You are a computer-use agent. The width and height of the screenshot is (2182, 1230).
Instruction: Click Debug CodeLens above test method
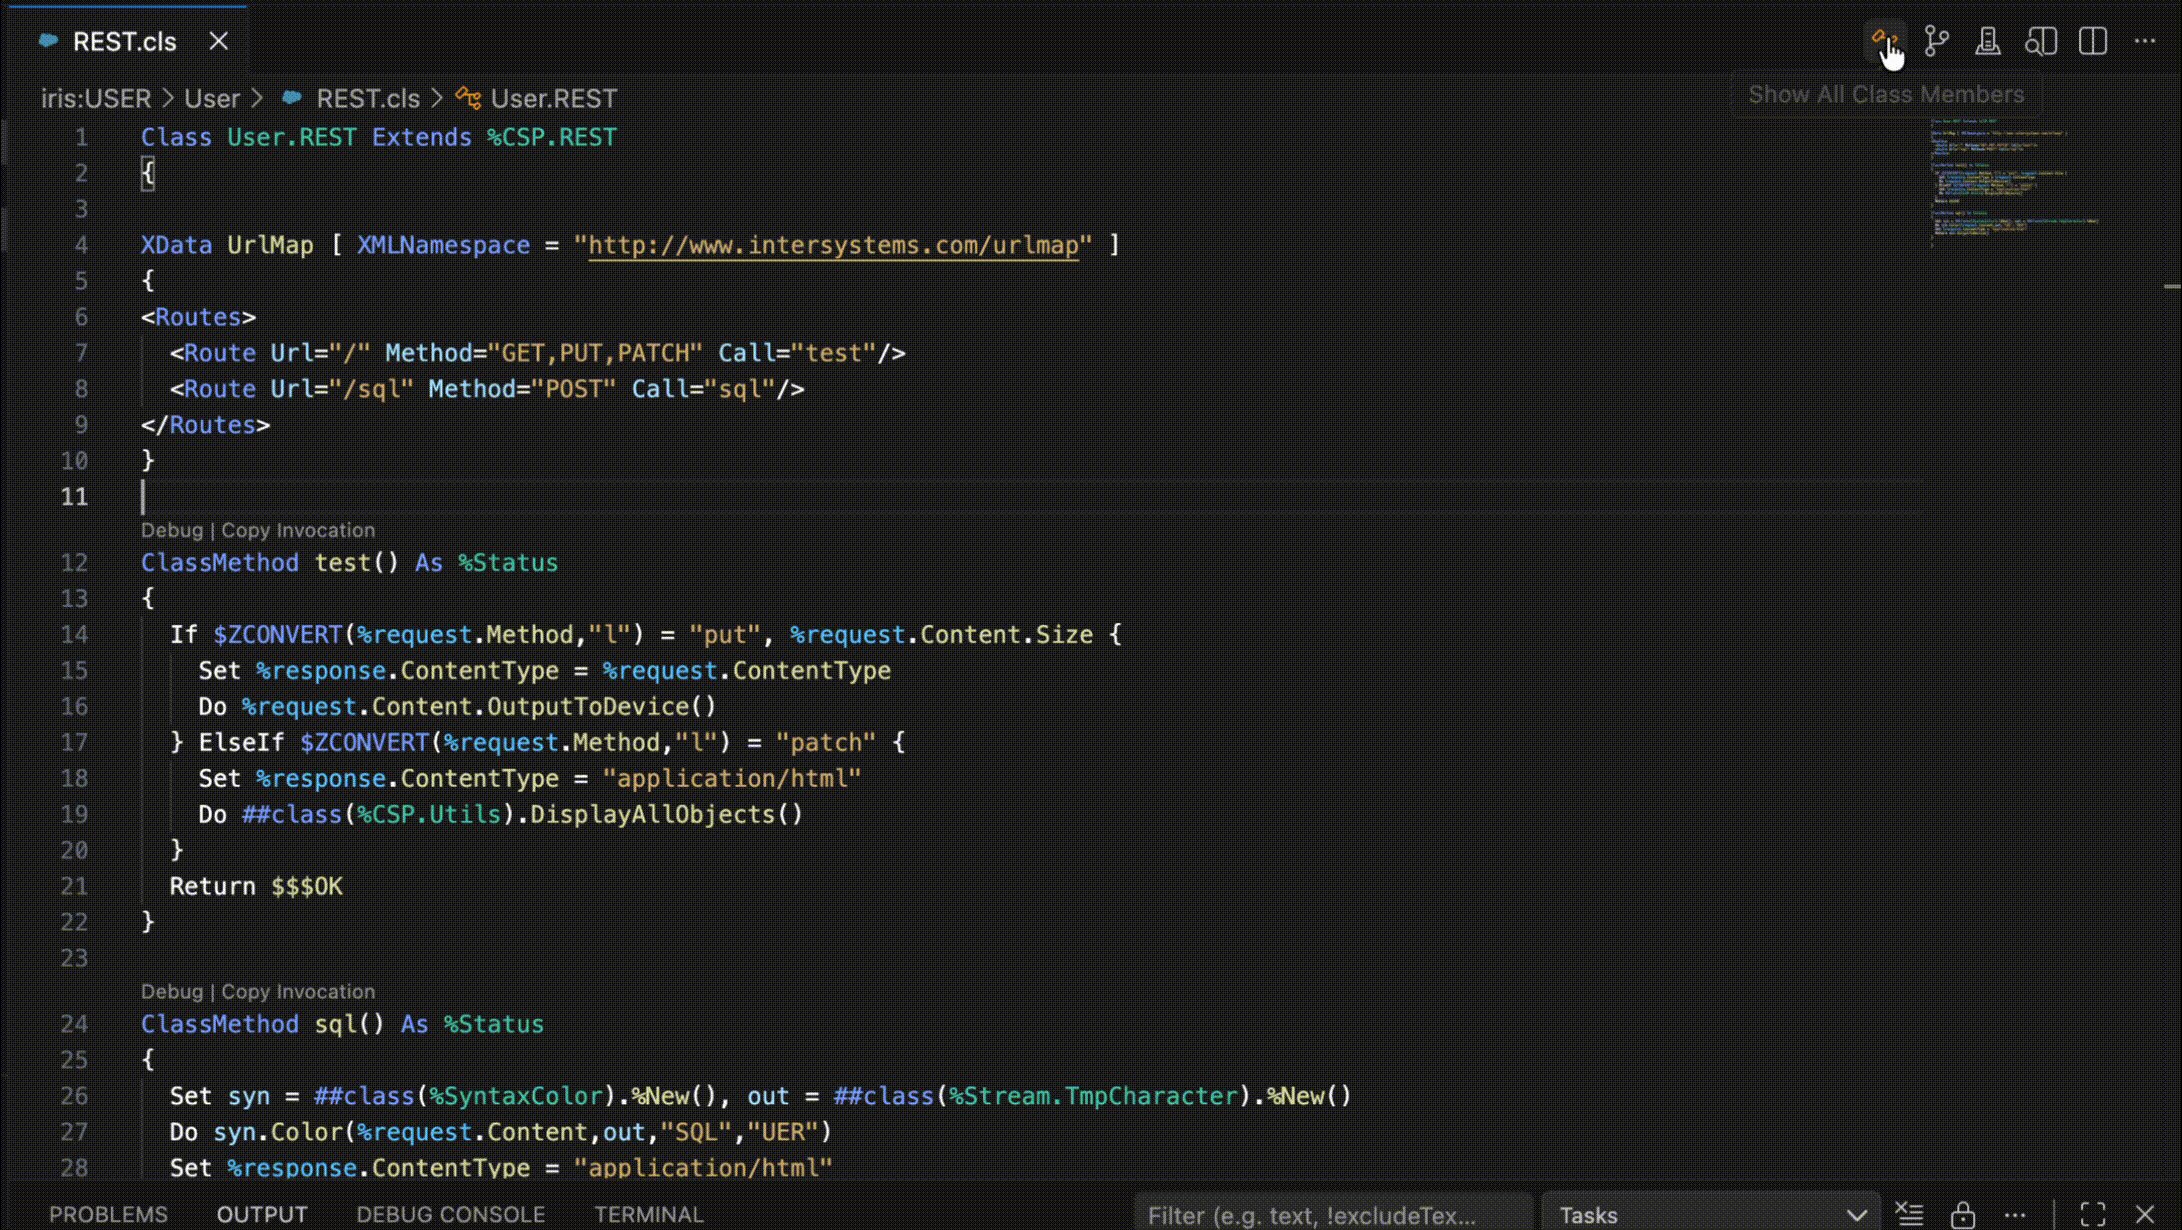171,530
